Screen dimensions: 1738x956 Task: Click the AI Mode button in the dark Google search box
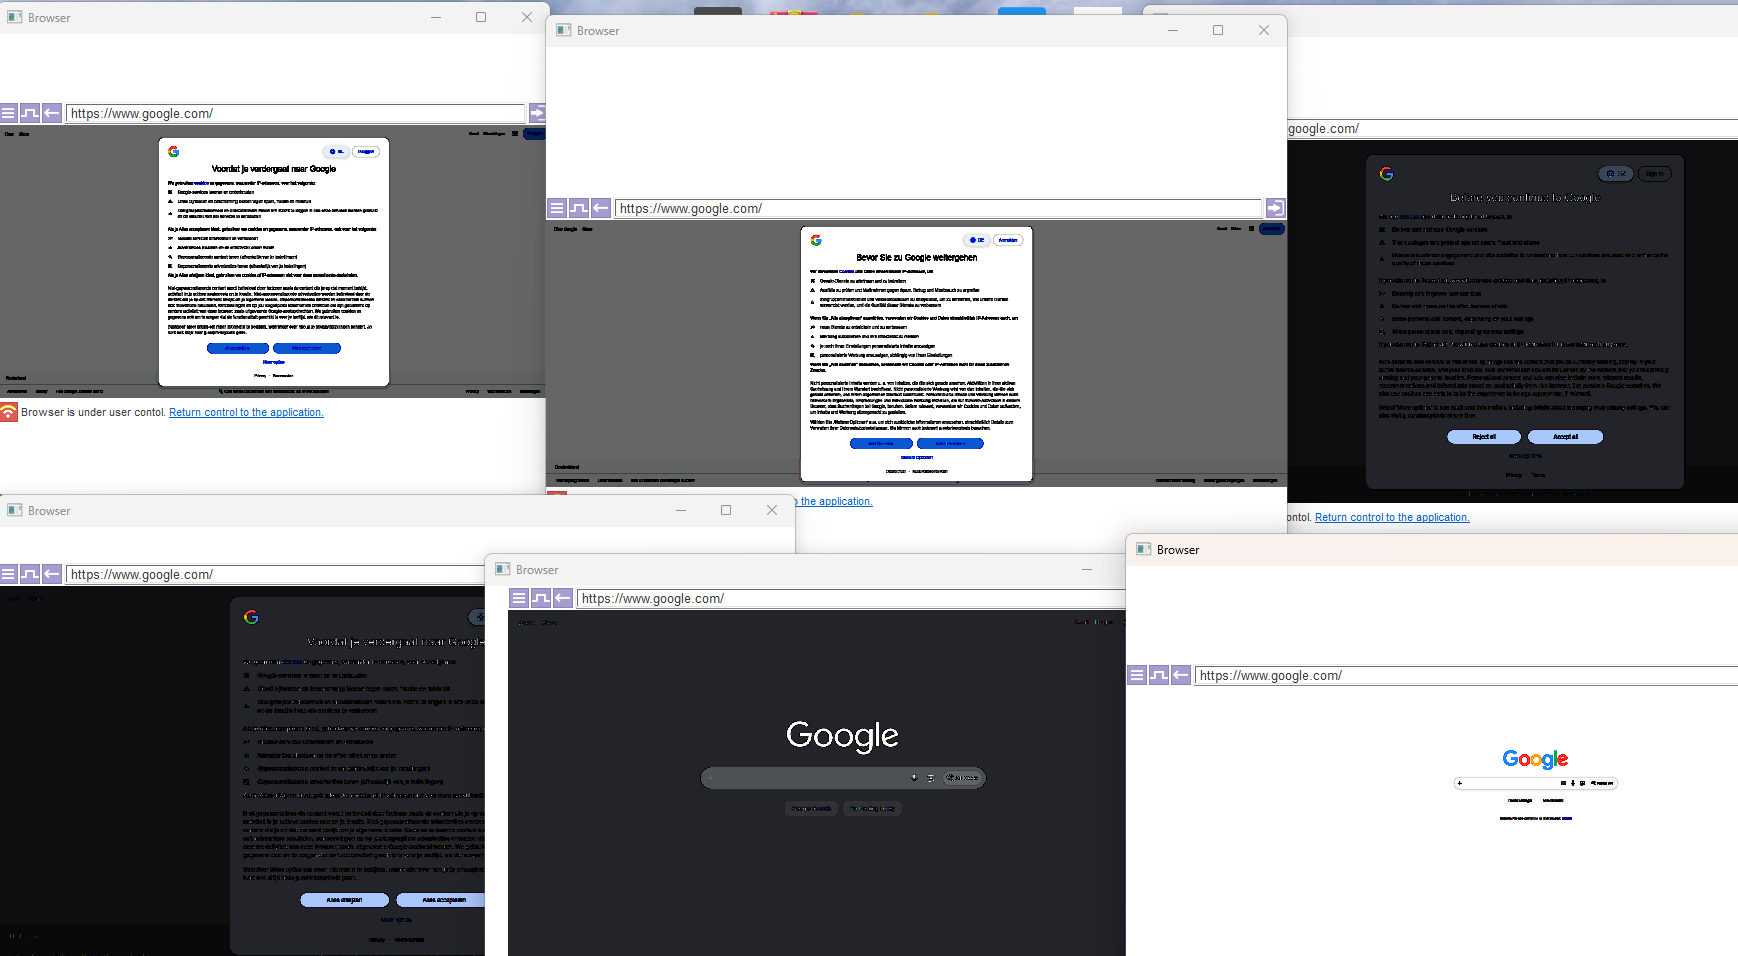[962, 778]
